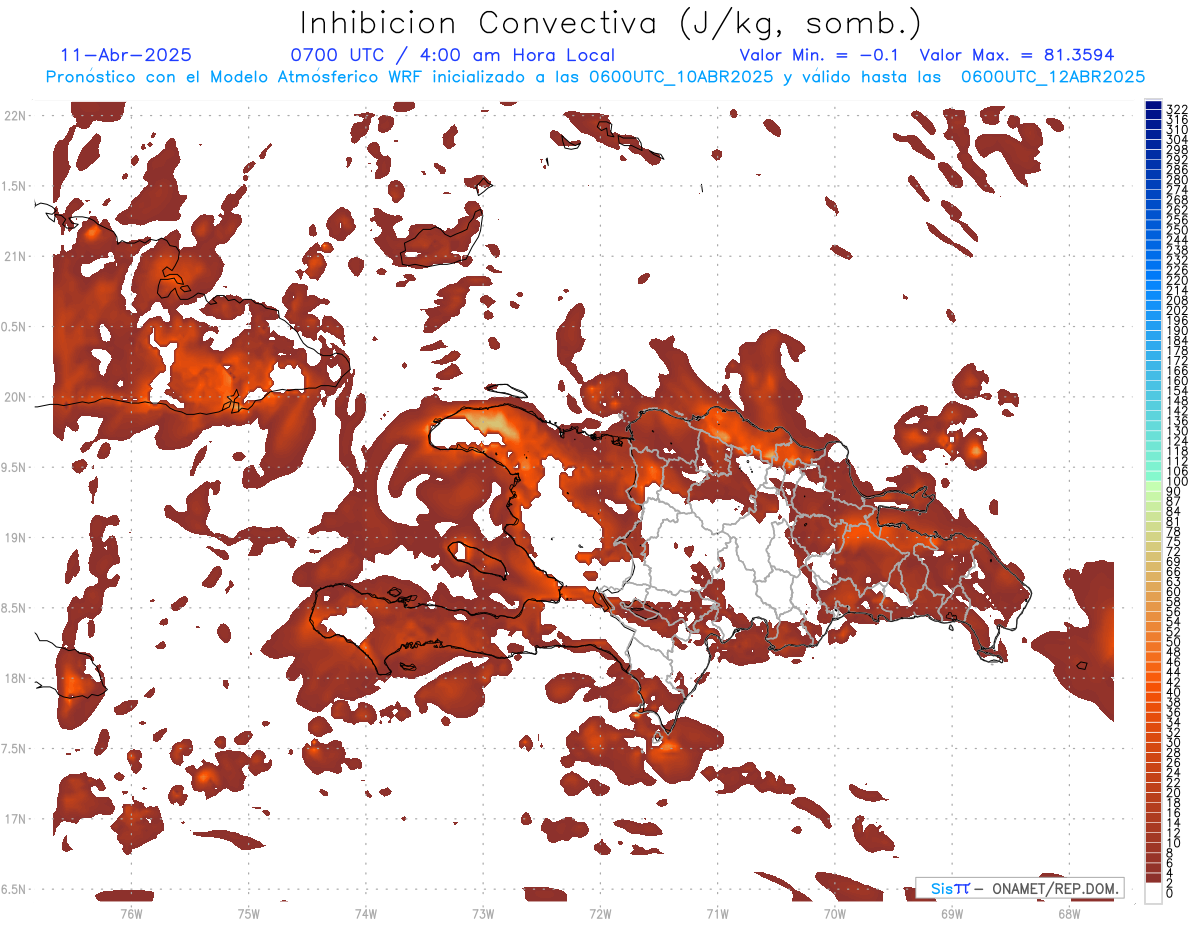Click the '60' value on the color scale
Screen dimensions: 1200x927
(1174, 593)
